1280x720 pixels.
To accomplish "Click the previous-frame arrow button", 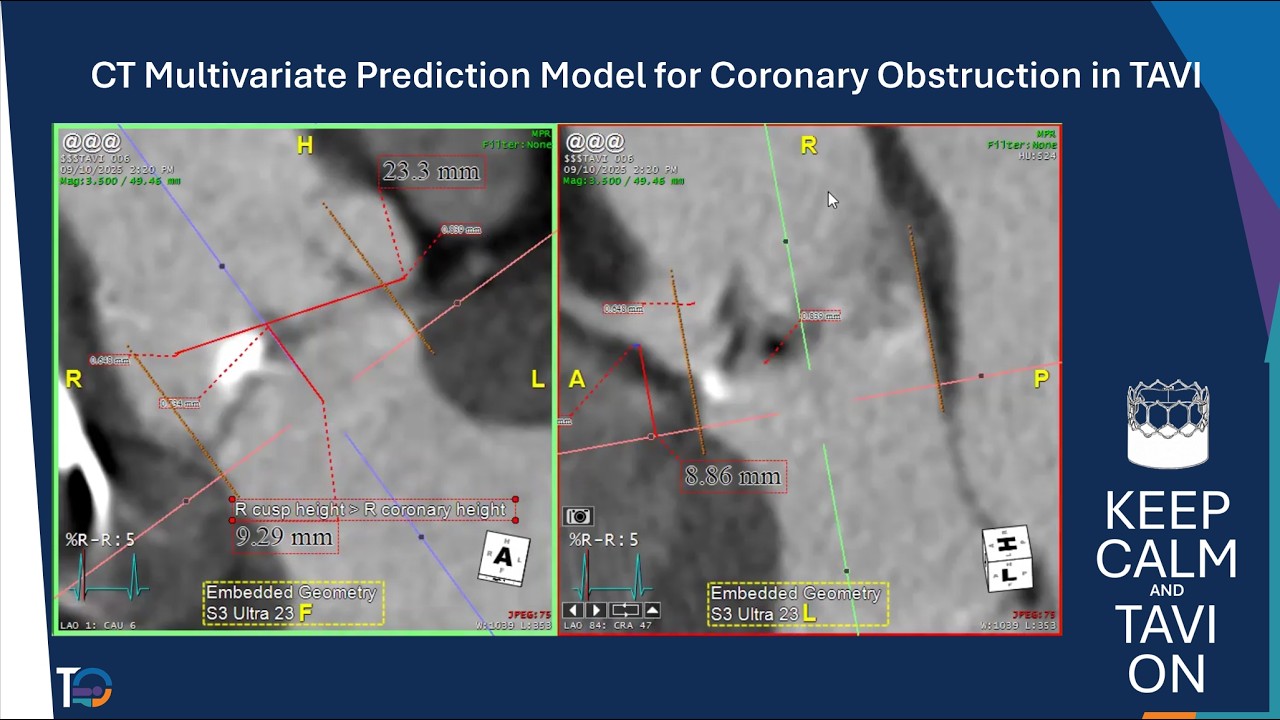I will click(574, 610).
